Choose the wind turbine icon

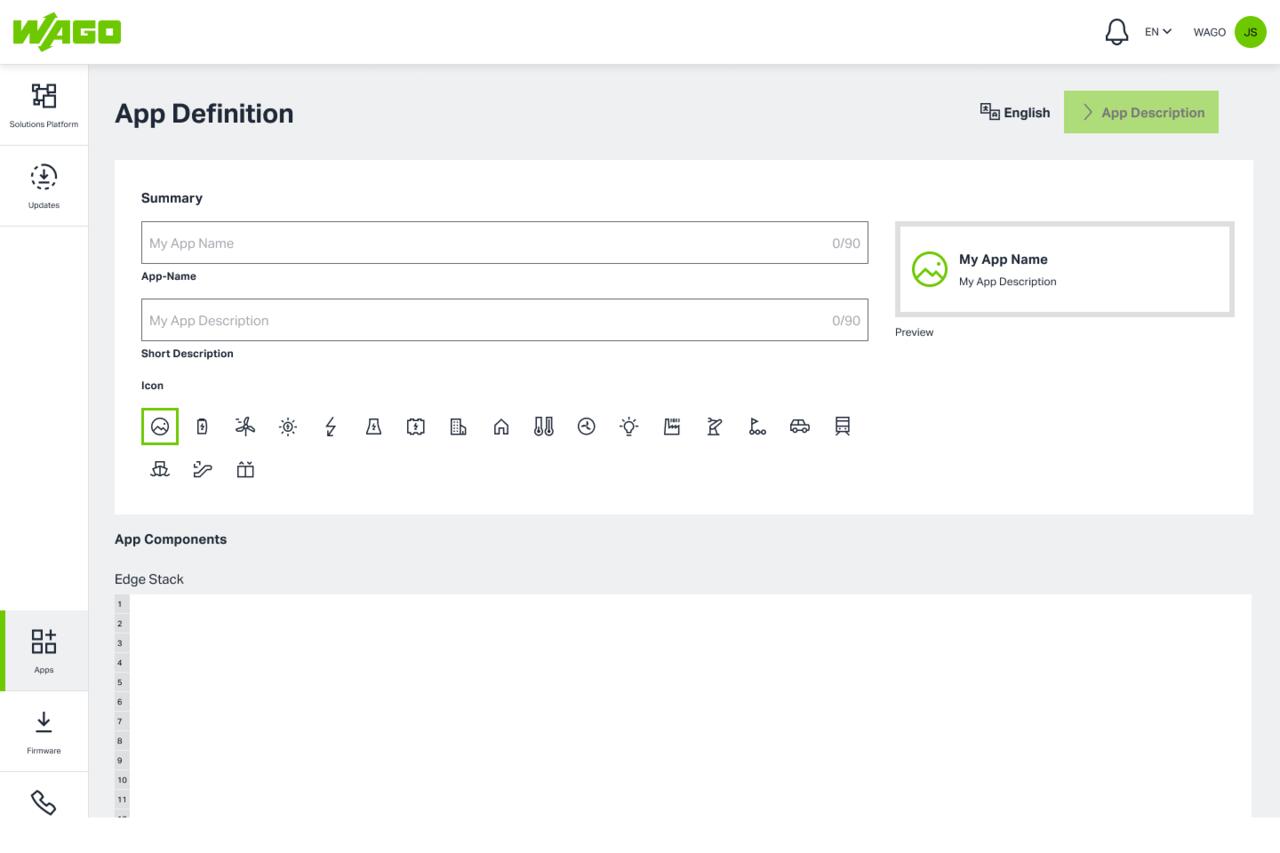pyautogui.click(x=245, y=427)
